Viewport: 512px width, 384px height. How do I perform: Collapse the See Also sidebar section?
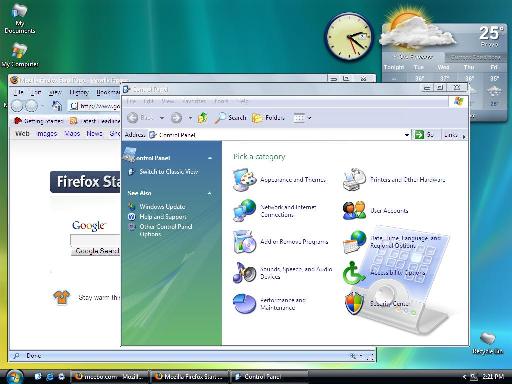210,193
